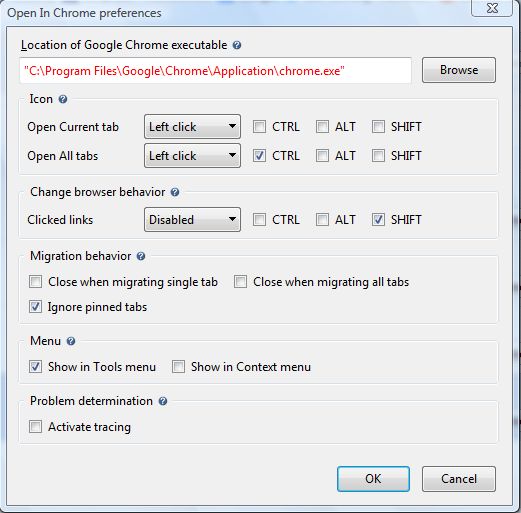The height and width of the screenshot is (513, 521).
Task: Click the Cancel button
Action: point(459,479)
